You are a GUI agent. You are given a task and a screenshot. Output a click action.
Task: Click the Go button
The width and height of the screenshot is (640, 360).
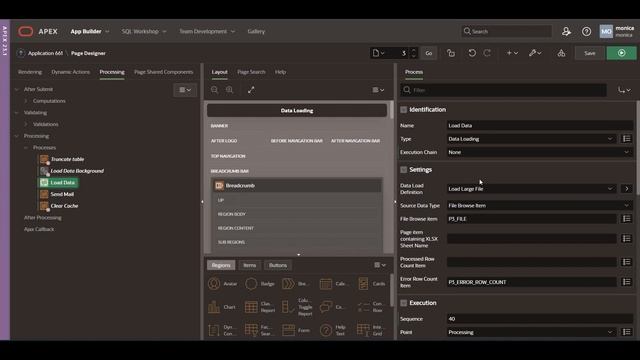pyautogui.click(x=429, y=53)
